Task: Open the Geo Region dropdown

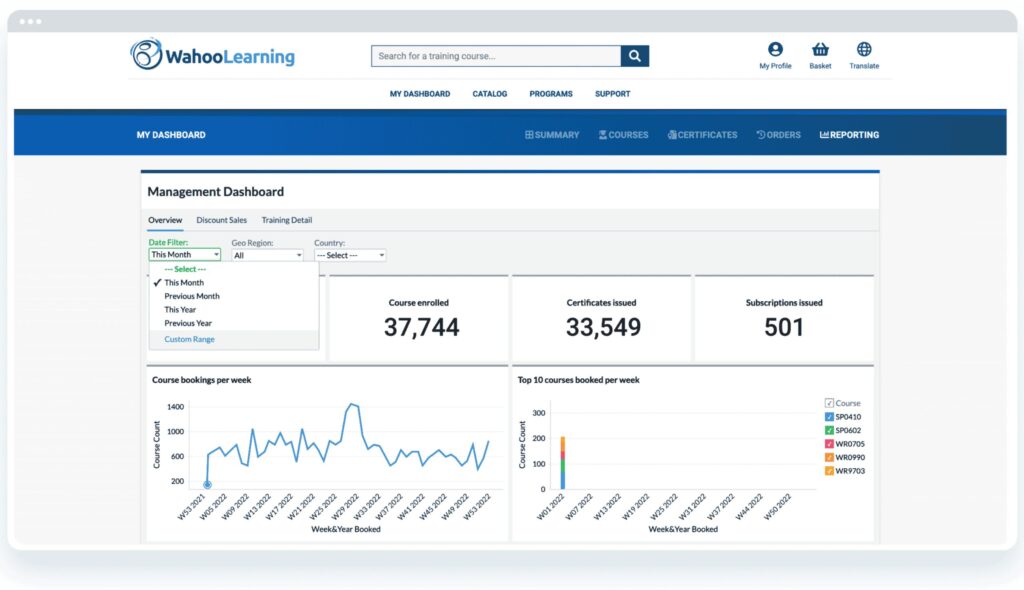Action: [267, 254]
